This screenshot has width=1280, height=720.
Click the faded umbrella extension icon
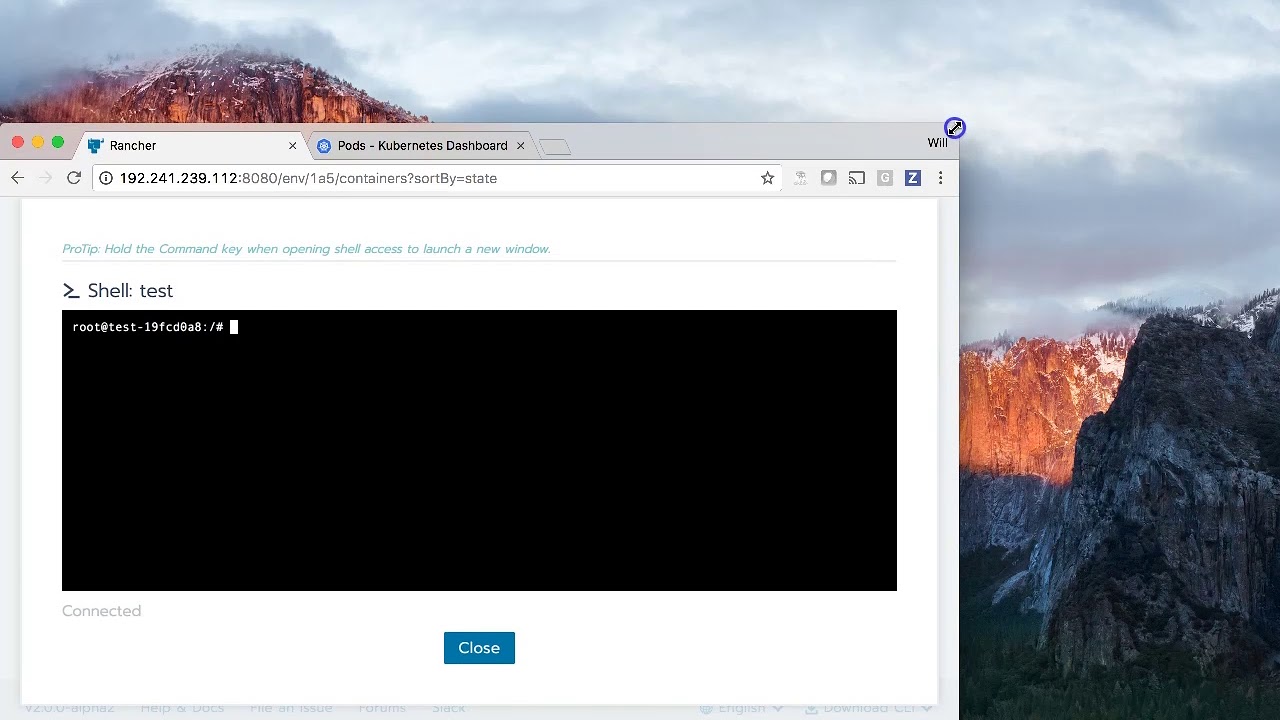pos(800,178)
